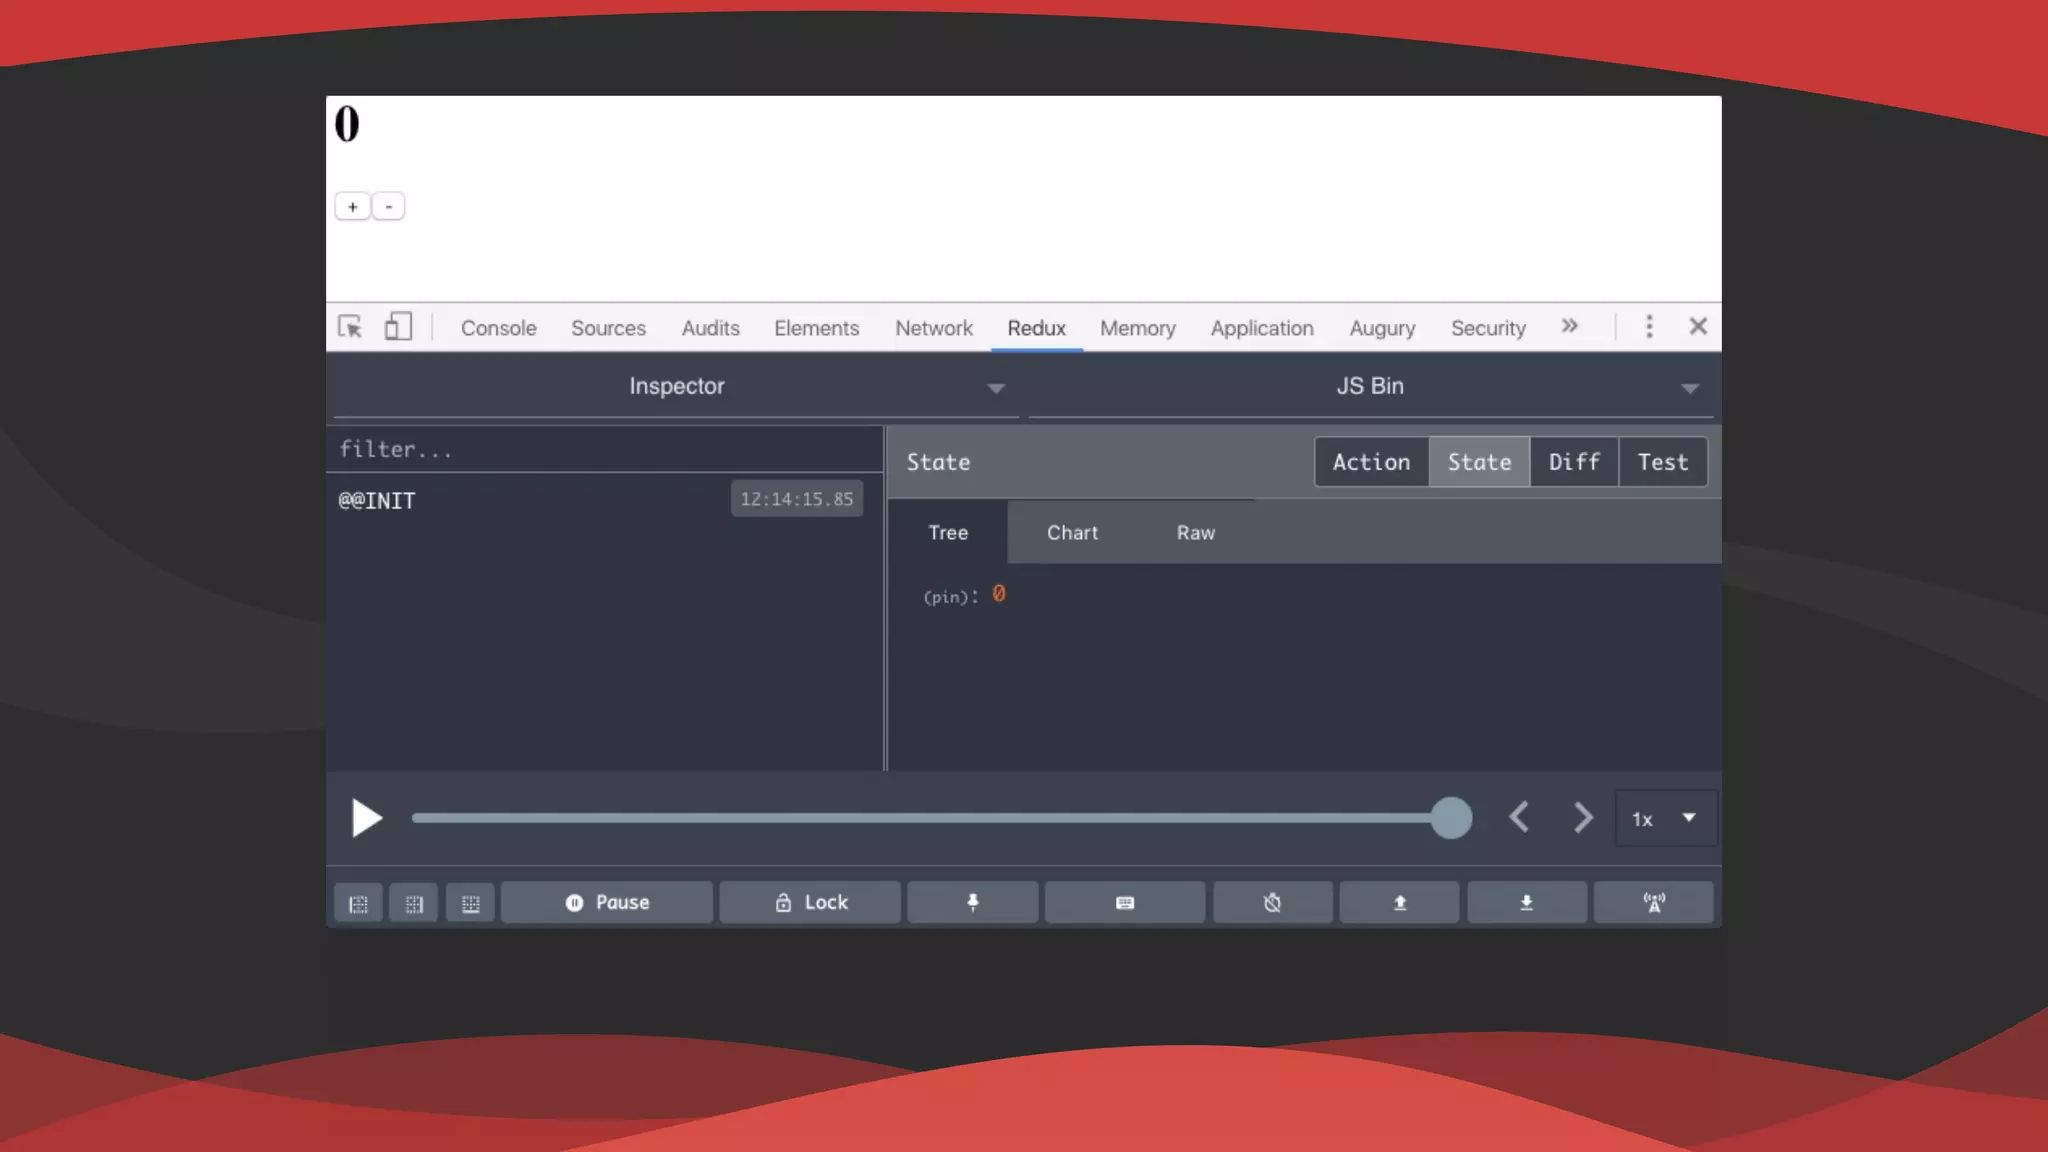The width and height of the screenshot is (2048, 1152).
Task: Toggle device toolbar icon in DevTools
Action: point(398,327)
